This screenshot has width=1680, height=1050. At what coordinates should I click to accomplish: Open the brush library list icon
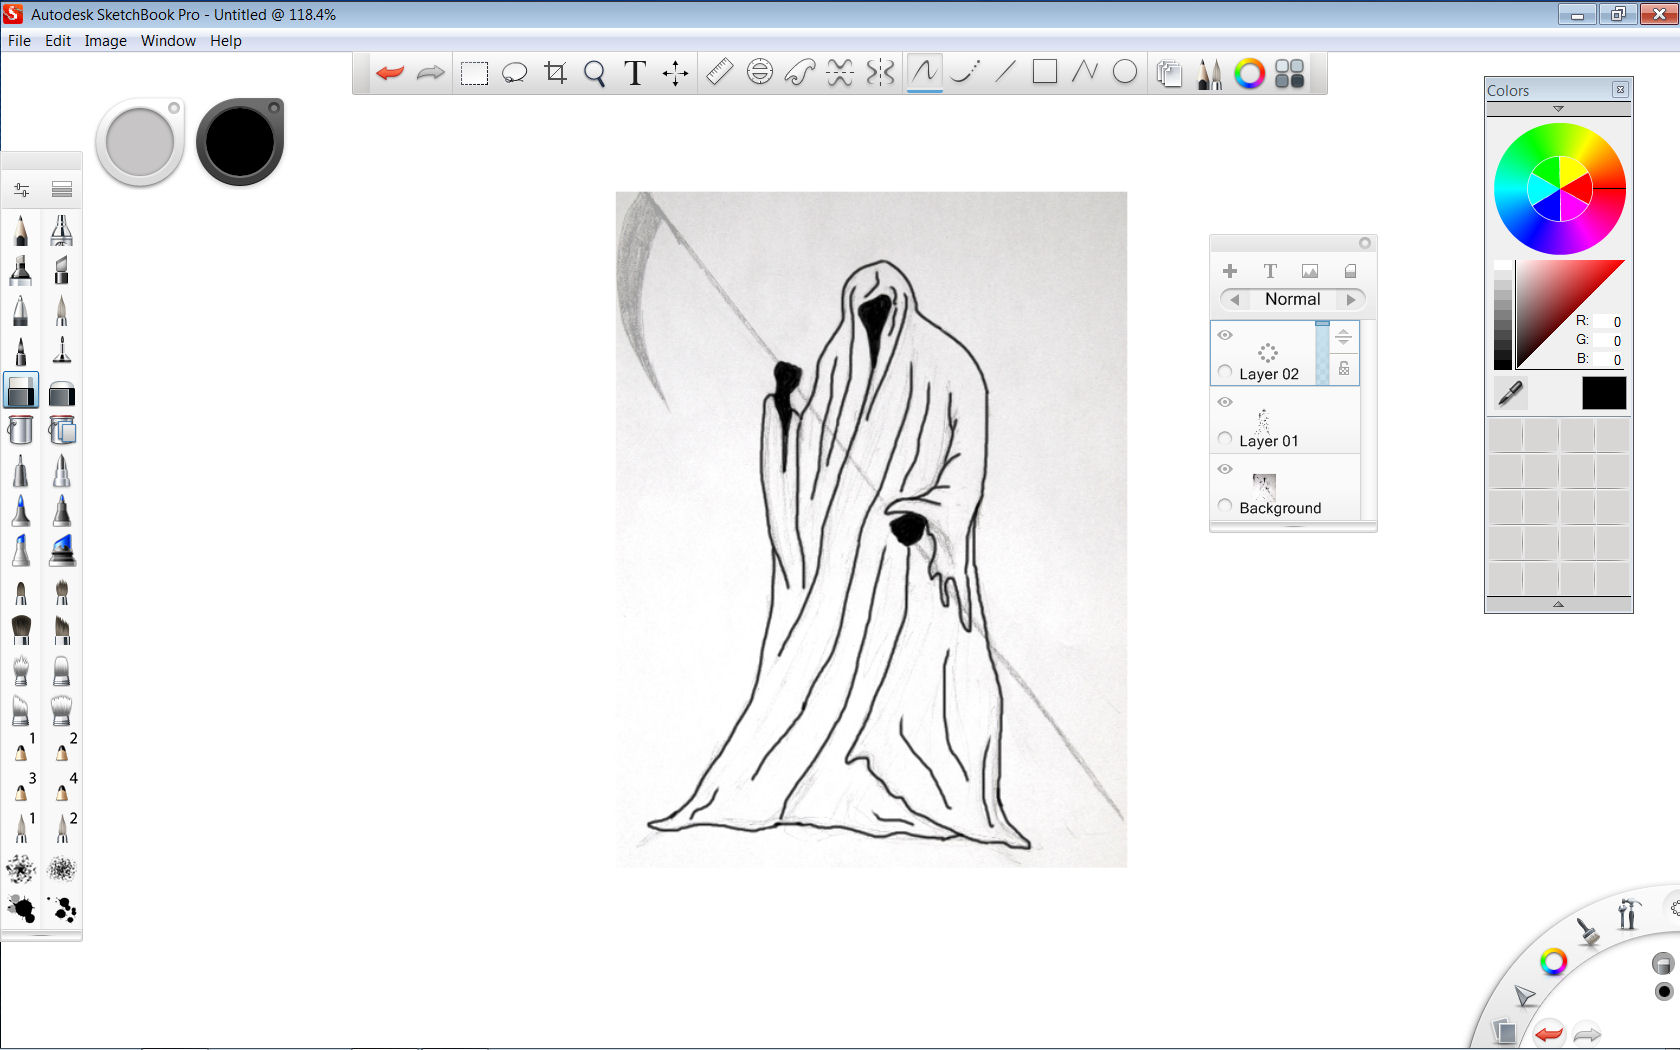point(62,189)
